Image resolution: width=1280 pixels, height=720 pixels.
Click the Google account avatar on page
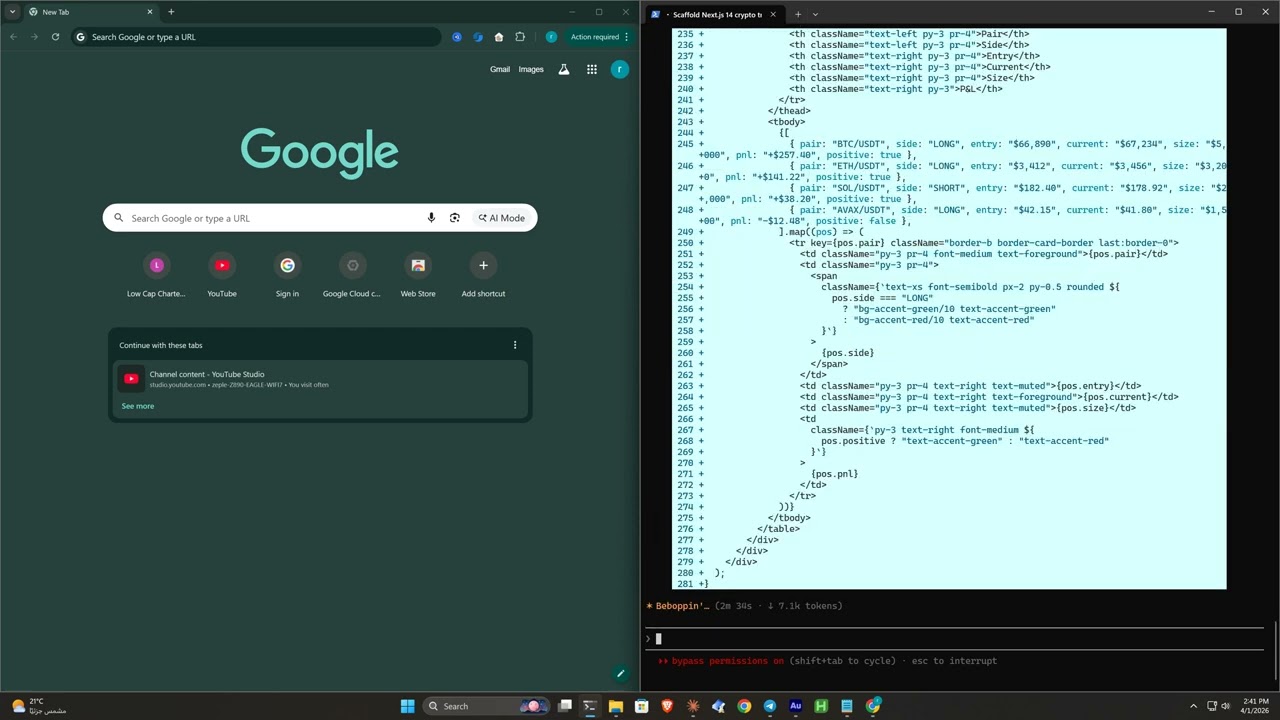point(620,69)
